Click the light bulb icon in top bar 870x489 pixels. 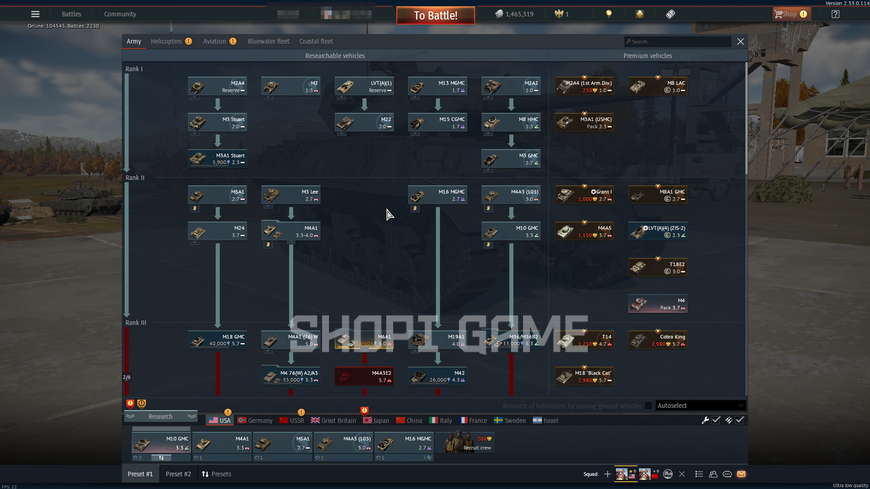point(609,14)
